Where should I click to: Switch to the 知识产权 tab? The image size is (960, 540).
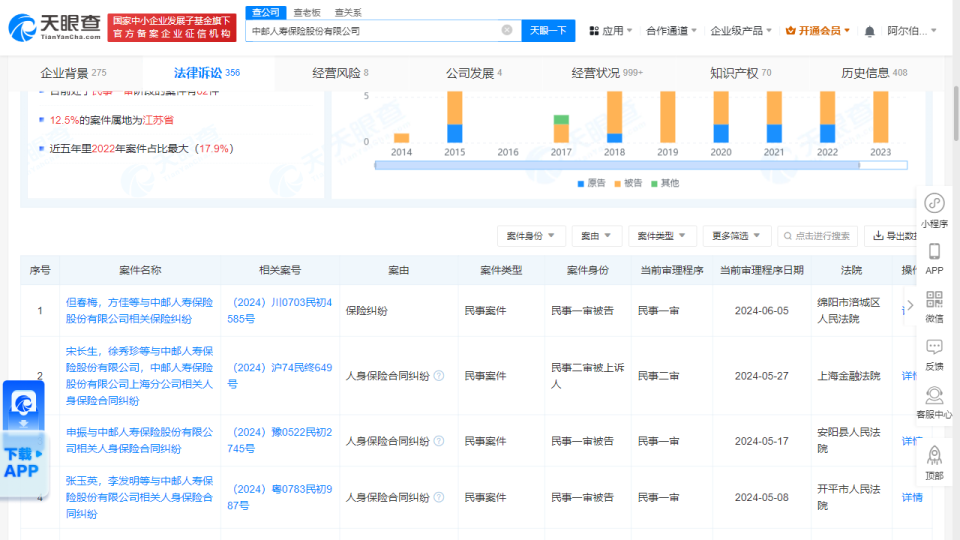(740, 73)
